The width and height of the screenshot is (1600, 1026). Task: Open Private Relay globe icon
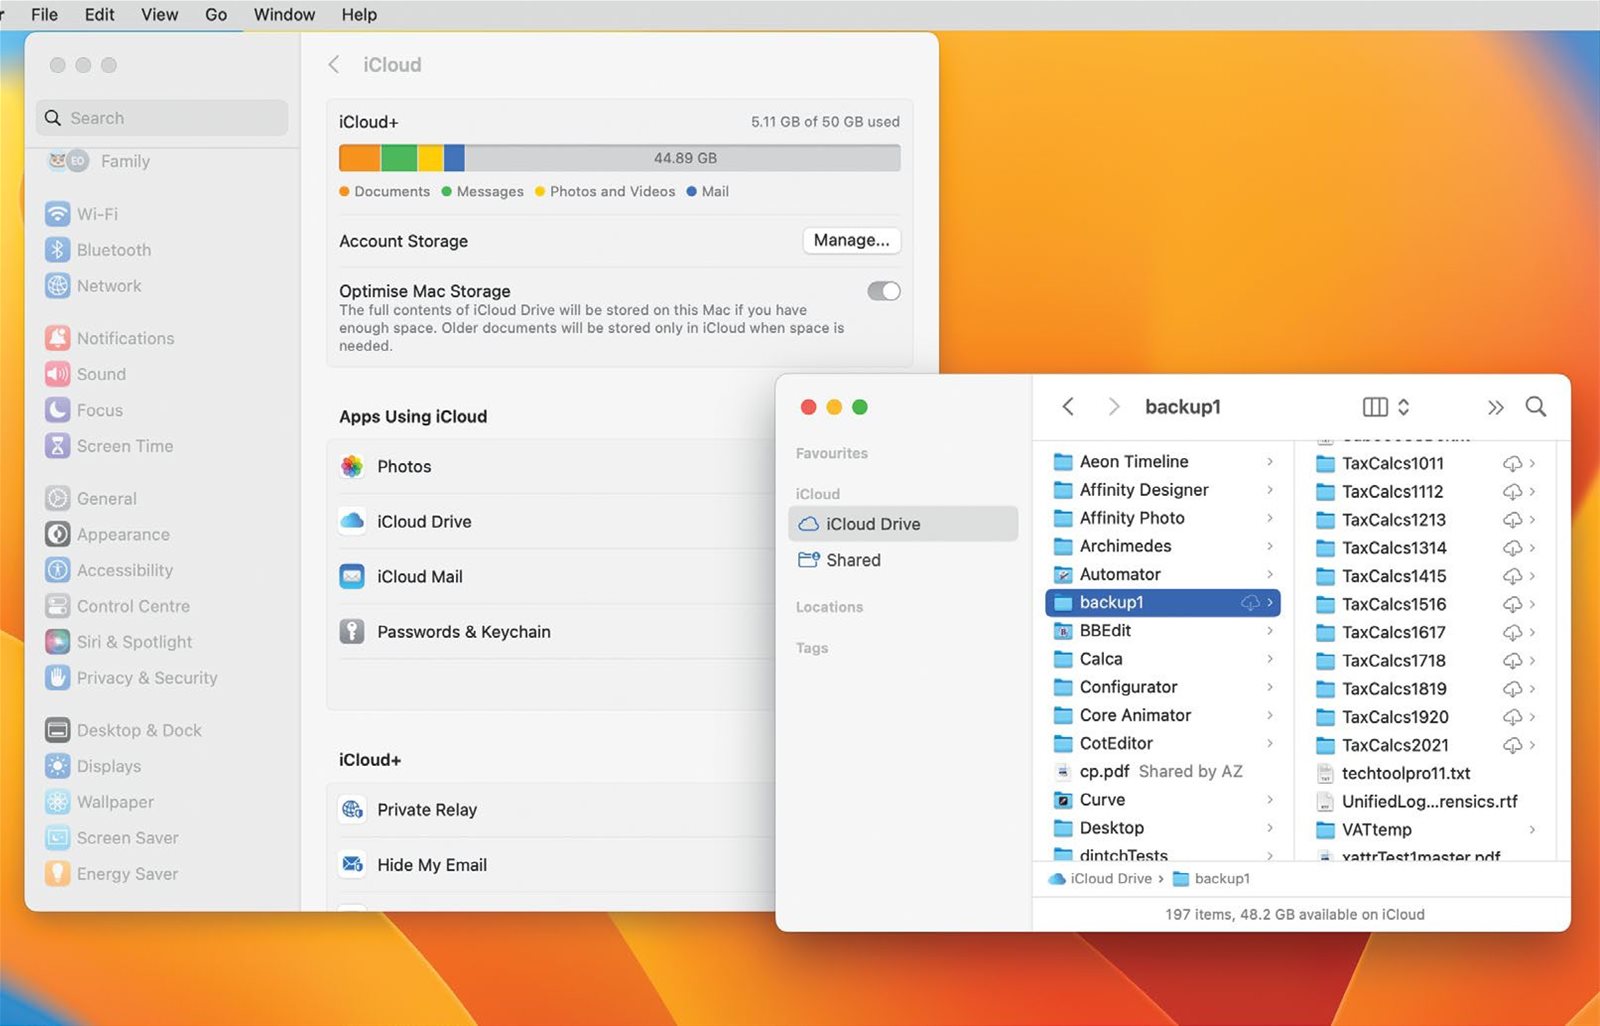tap(352, 809)
